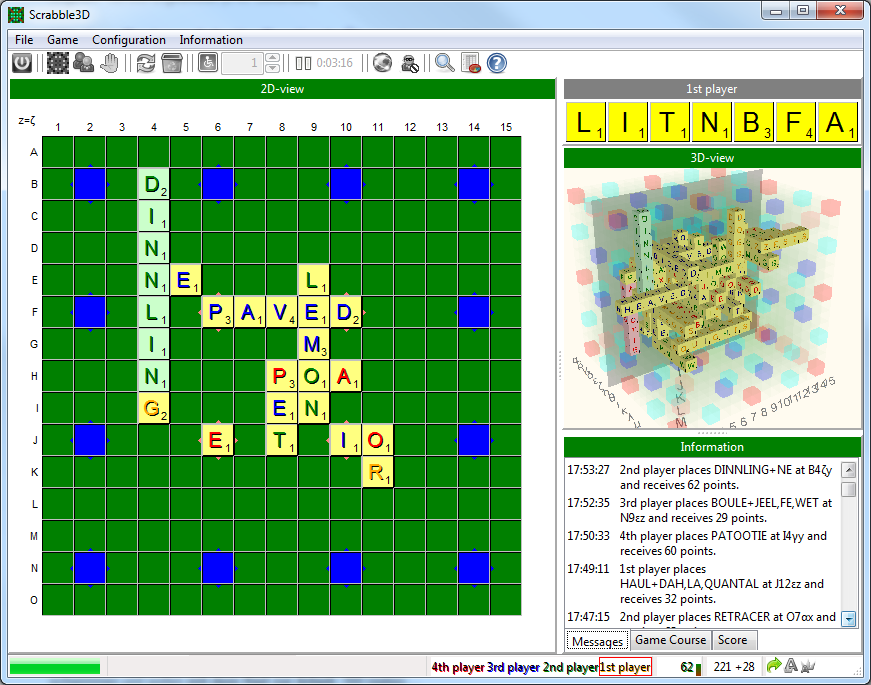Click the blocked spy user icon

410,63
